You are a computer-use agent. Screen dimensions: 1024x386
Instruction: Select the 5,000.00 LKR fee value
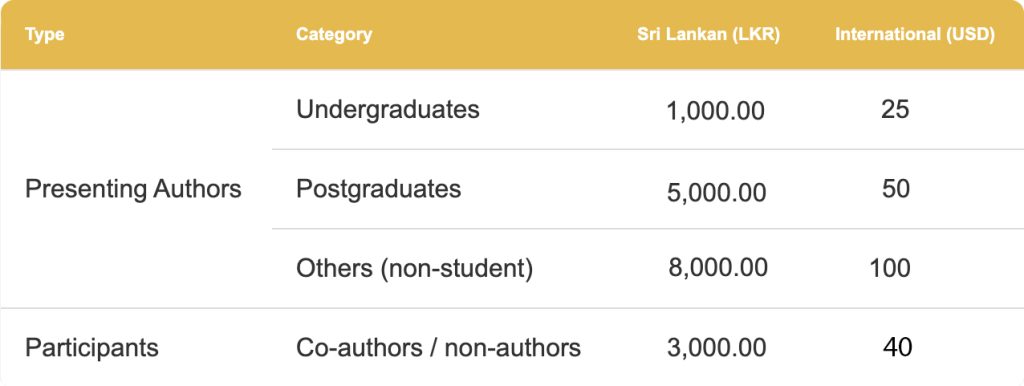tap(716, 193)
